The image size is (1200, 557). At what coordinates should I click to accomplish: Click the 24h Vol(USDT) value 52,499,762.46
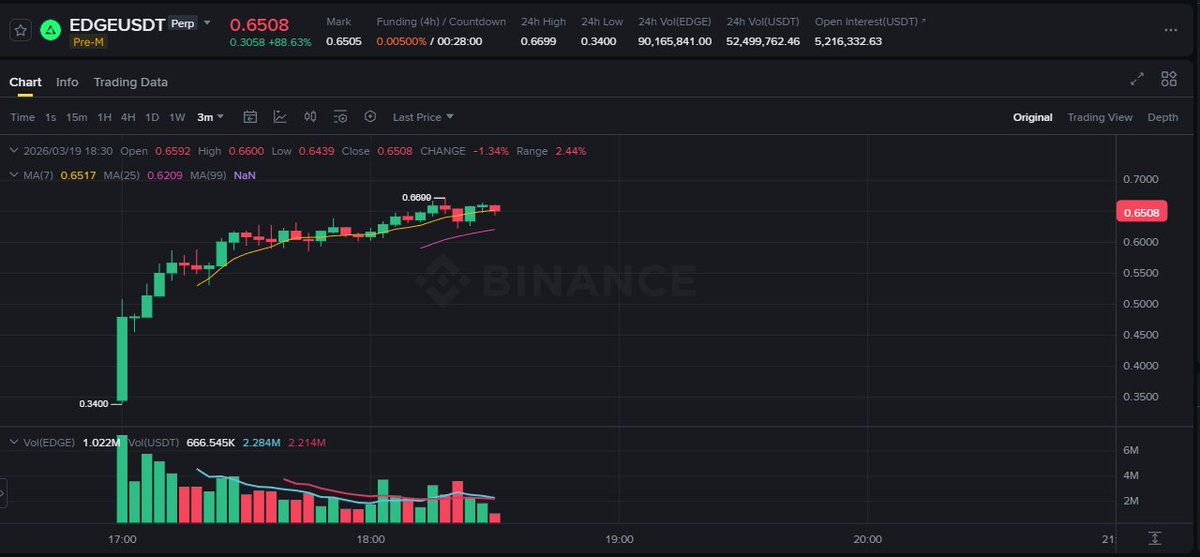[x=763, y=41]
